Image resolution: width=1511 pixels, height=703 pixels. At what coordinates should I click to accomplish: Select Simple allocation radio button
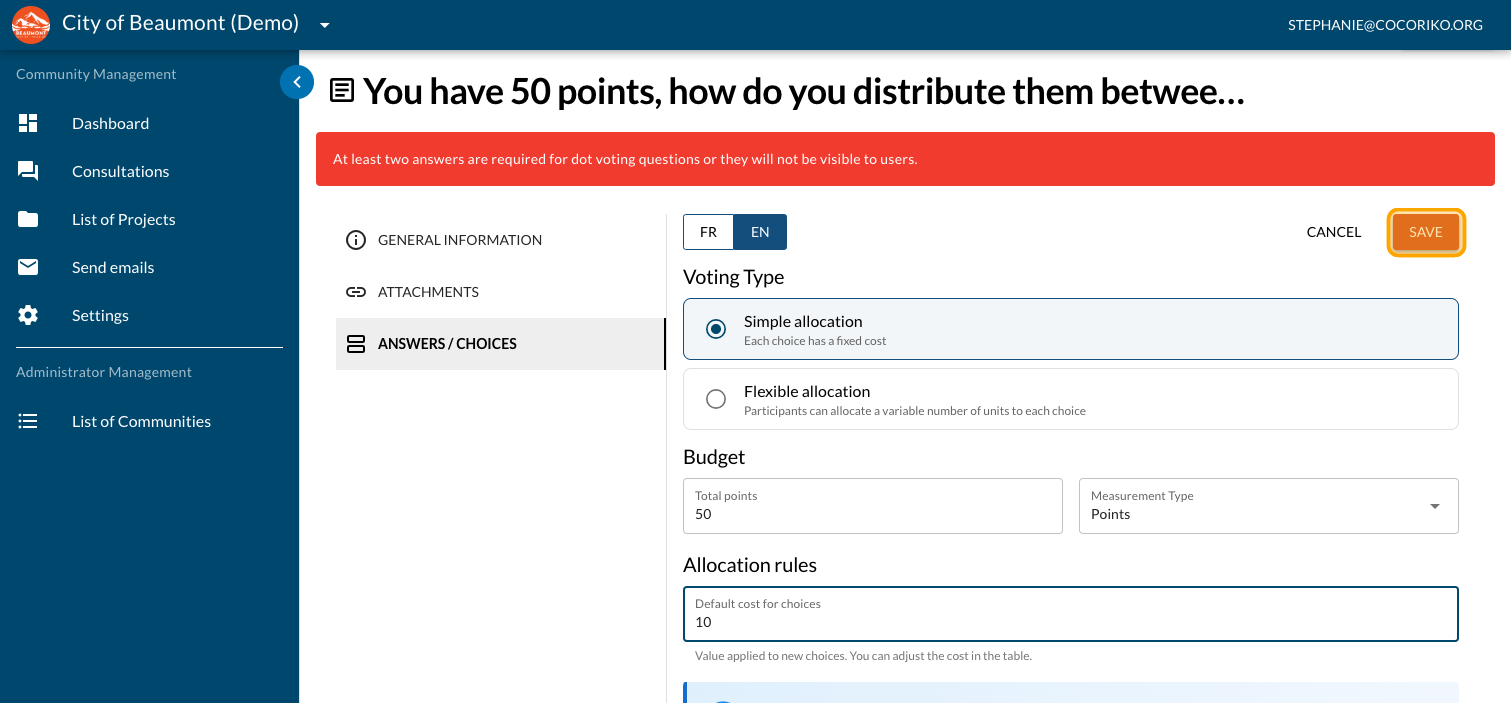point(716,329)
